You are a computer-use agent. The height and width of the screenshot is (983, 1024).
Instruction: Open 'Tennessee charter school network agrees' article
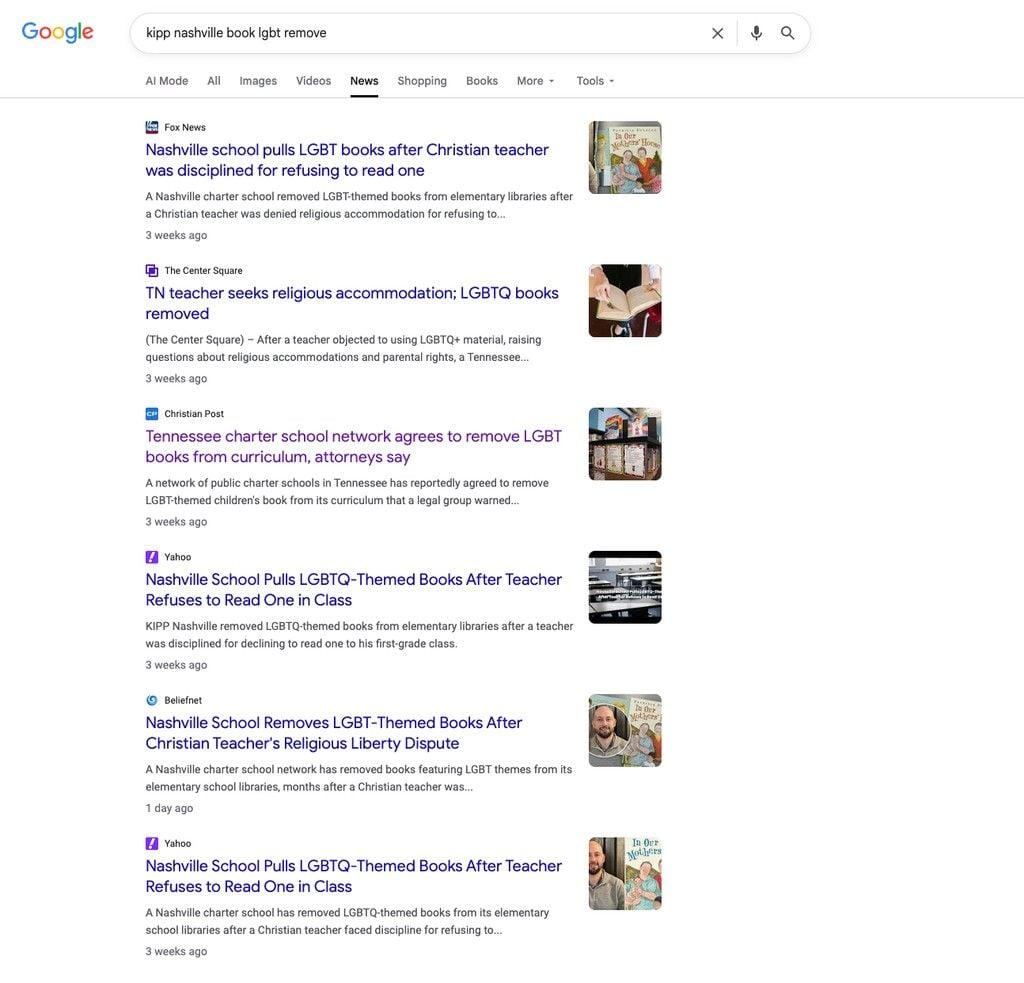[x=353, y=446]
